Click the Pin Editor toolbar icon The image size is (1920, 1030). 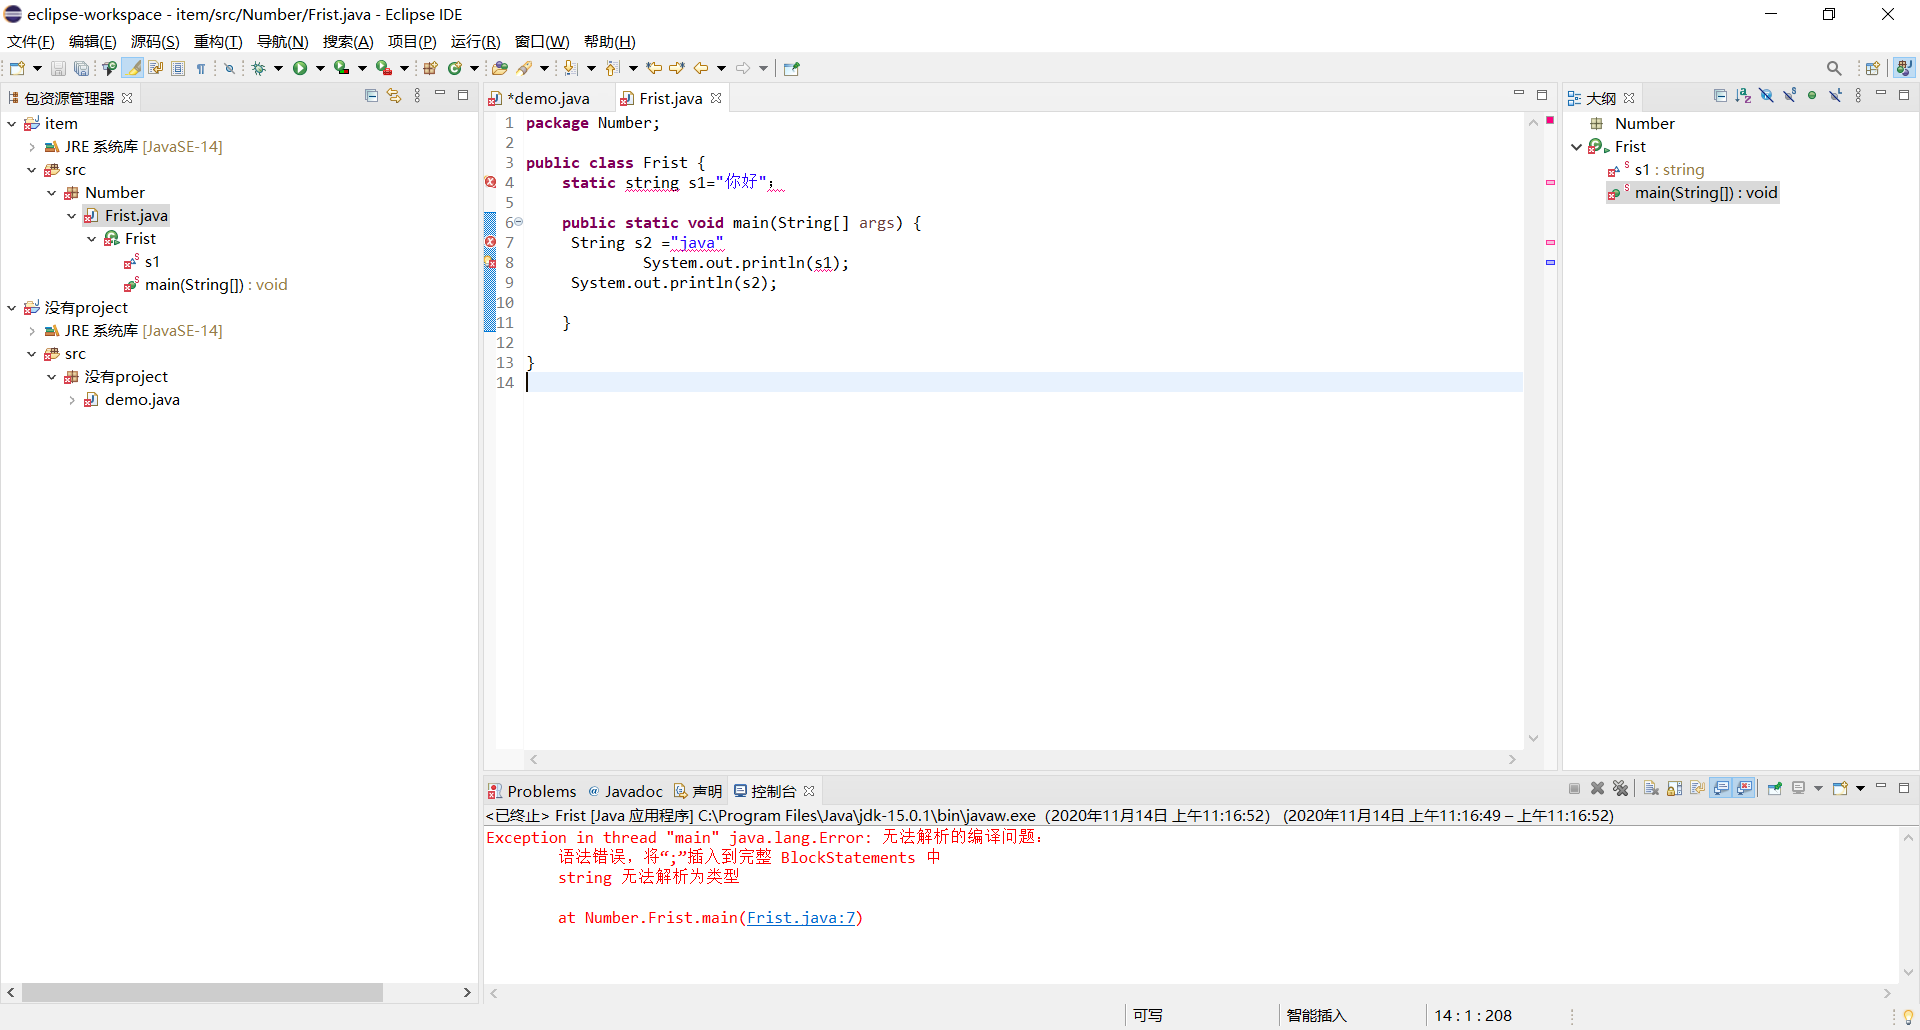tap(792, 68)
